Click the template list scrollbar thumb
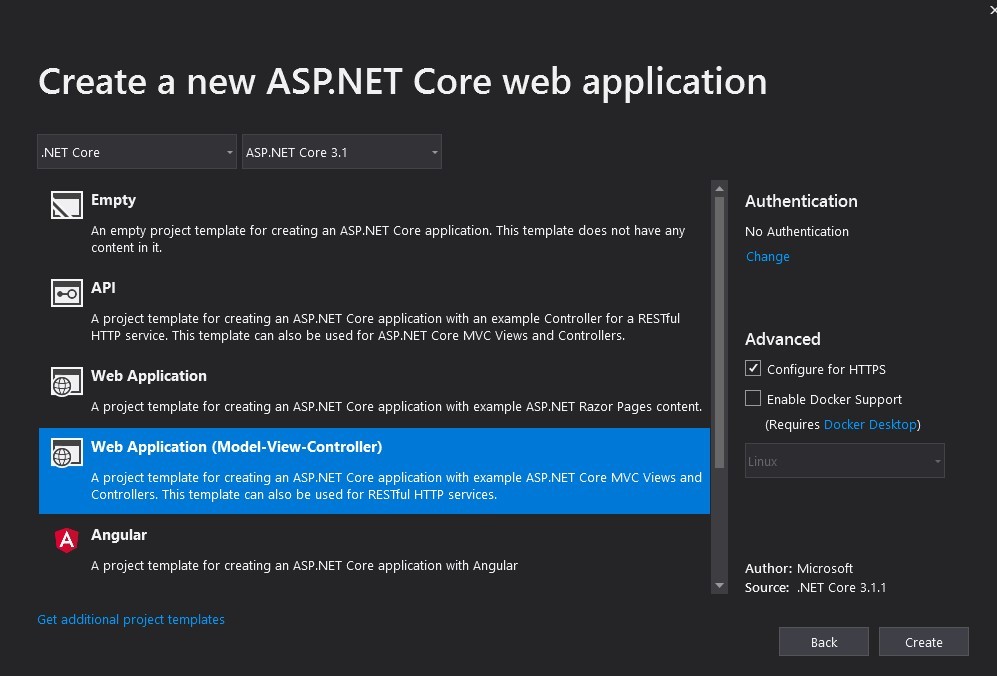997x676 pixels. 719,333
